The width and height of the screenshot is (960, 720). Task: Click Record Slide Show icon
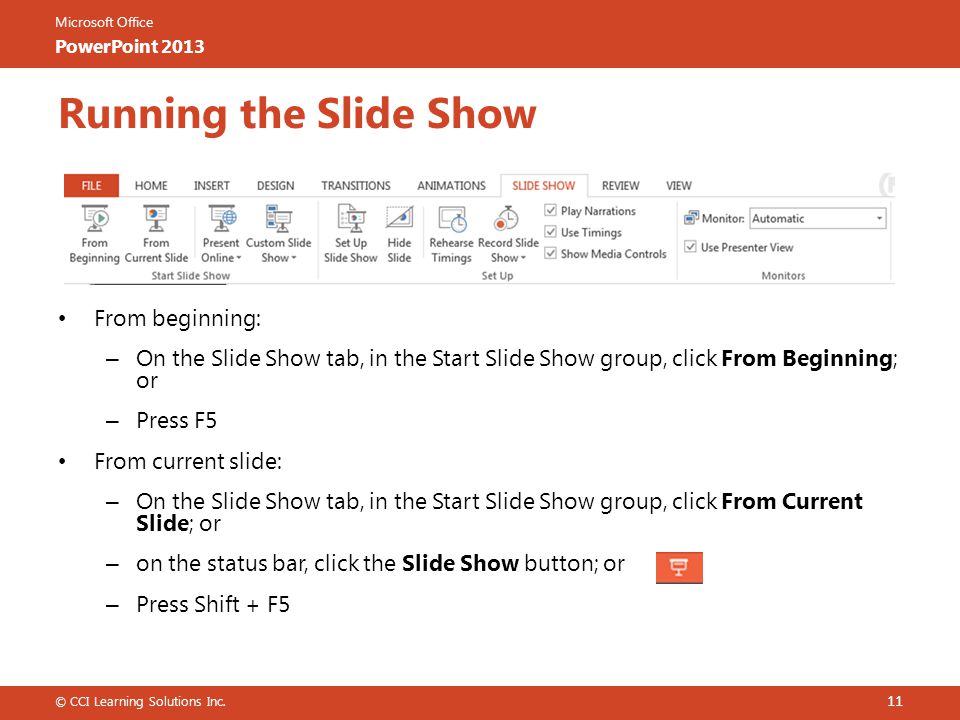tap(507, 219)
